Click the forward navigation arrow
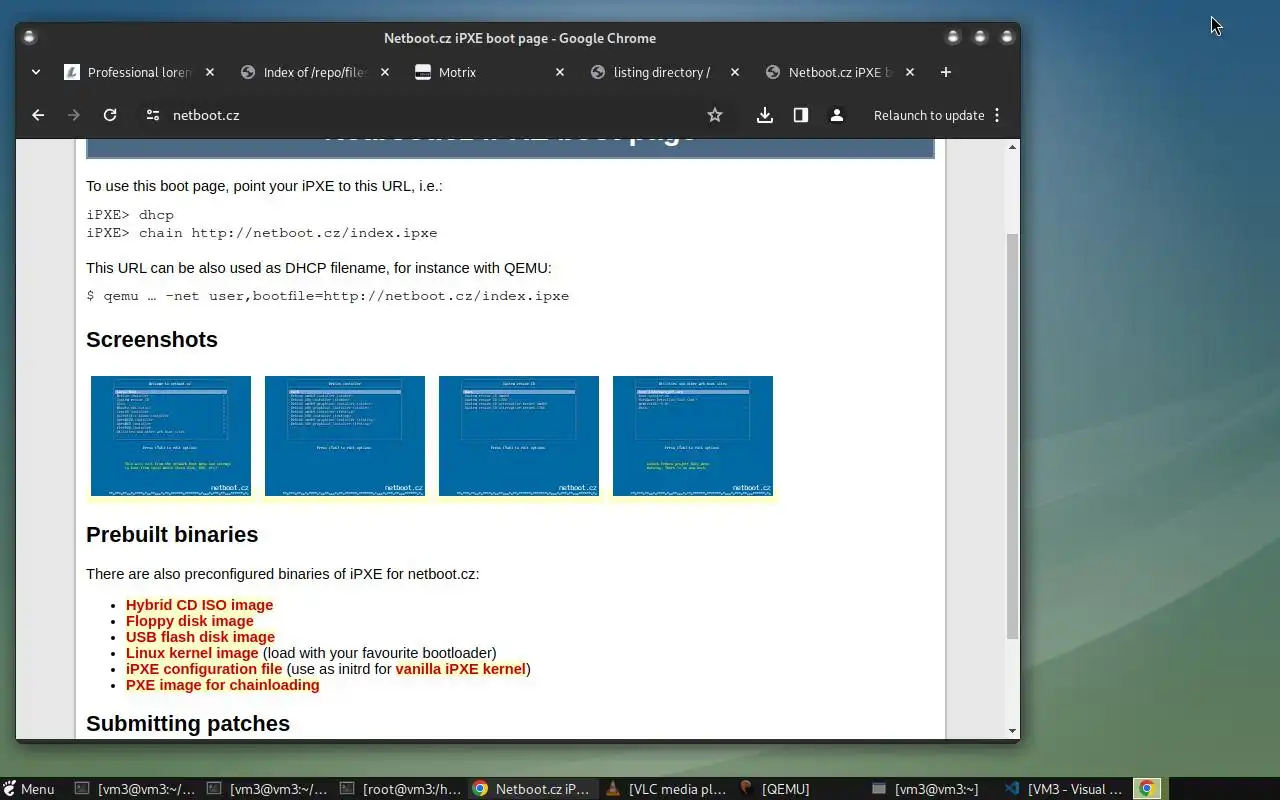The width and height of the screenshot is (1280, 800). pyautogui.click(x=73, y=115)
